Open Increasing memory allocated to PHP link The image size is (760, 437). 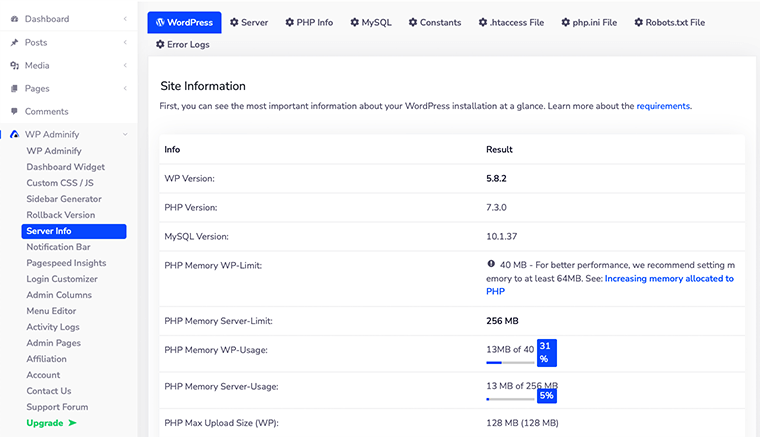610,285
